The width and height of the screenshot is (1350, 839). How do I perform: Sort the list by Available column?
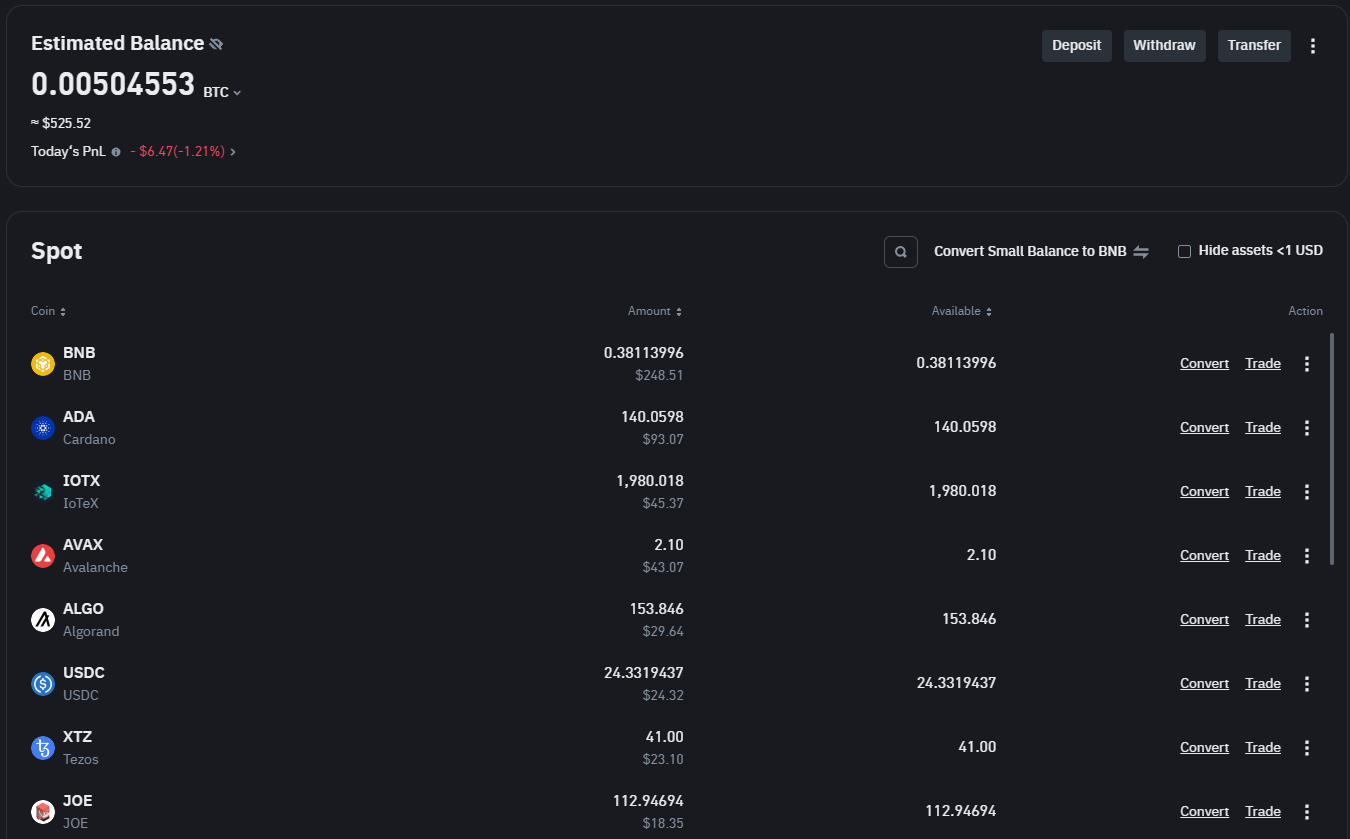[962, 311]
